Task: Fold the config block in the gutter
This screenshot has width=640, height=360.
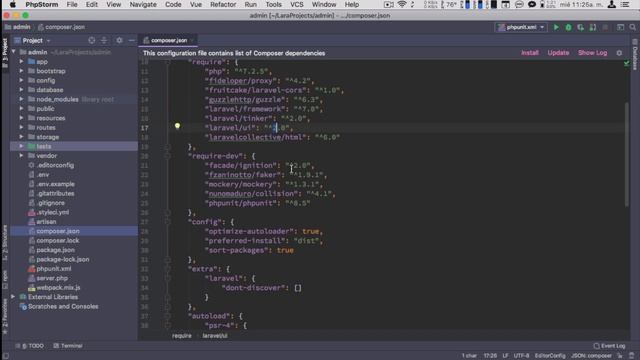Action: [x=167, y=222]
